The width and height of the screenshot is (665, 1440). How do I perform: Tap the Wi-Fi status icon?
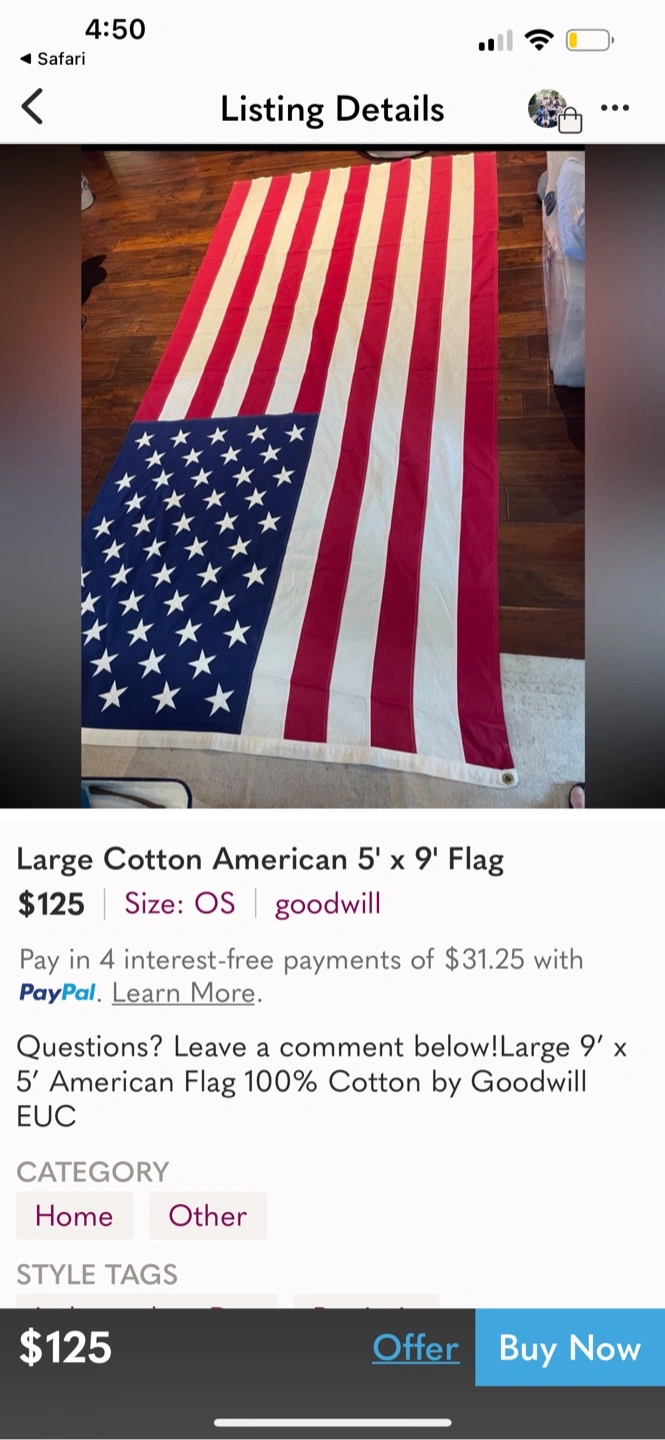click(x=540, y=41)
